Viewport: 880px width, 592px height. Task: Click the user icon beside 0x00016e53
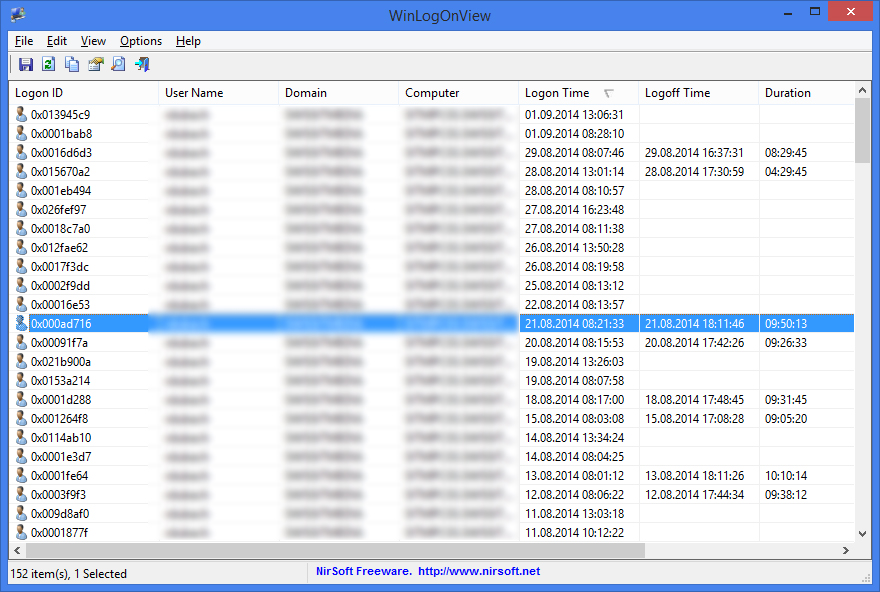(21, 305)
